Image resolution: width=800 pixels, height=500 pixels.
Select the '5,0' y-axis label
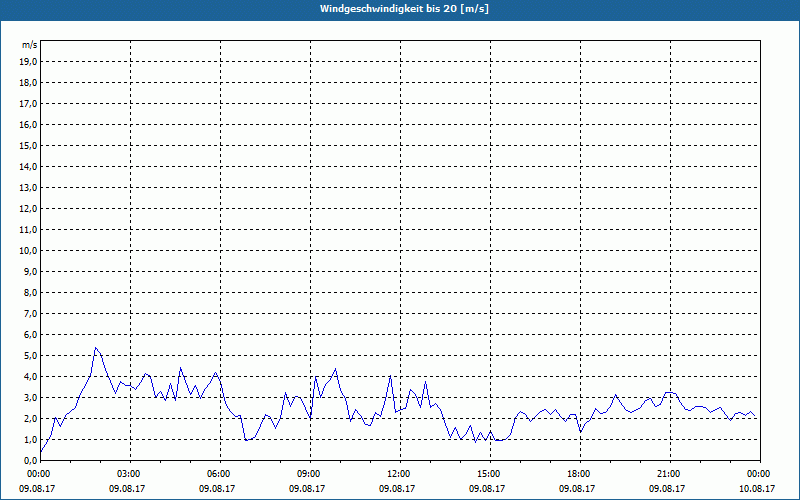coord(30,356)
